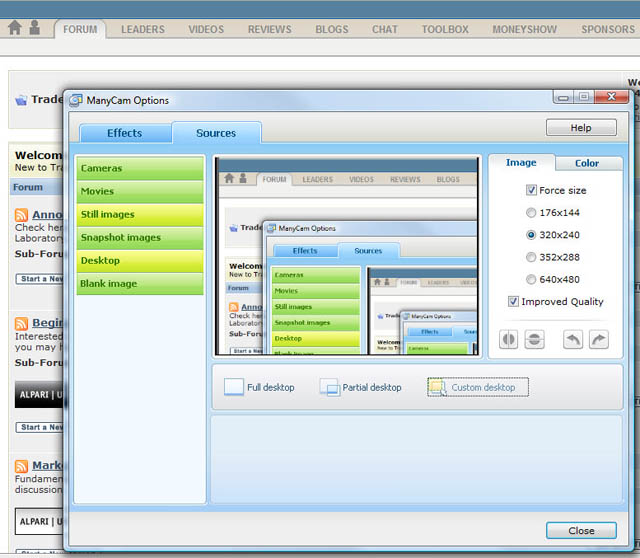Open the CHAT menu item
This screenshot has width=640, height=558.
click(x=384, y=29)
